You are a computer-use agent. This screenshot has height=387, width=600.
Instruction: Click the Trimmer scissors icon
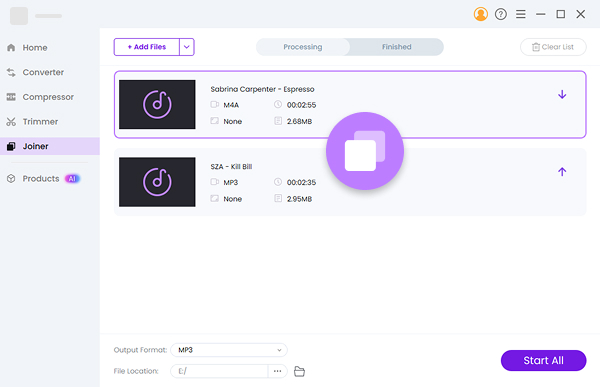[x=11, y=122]
